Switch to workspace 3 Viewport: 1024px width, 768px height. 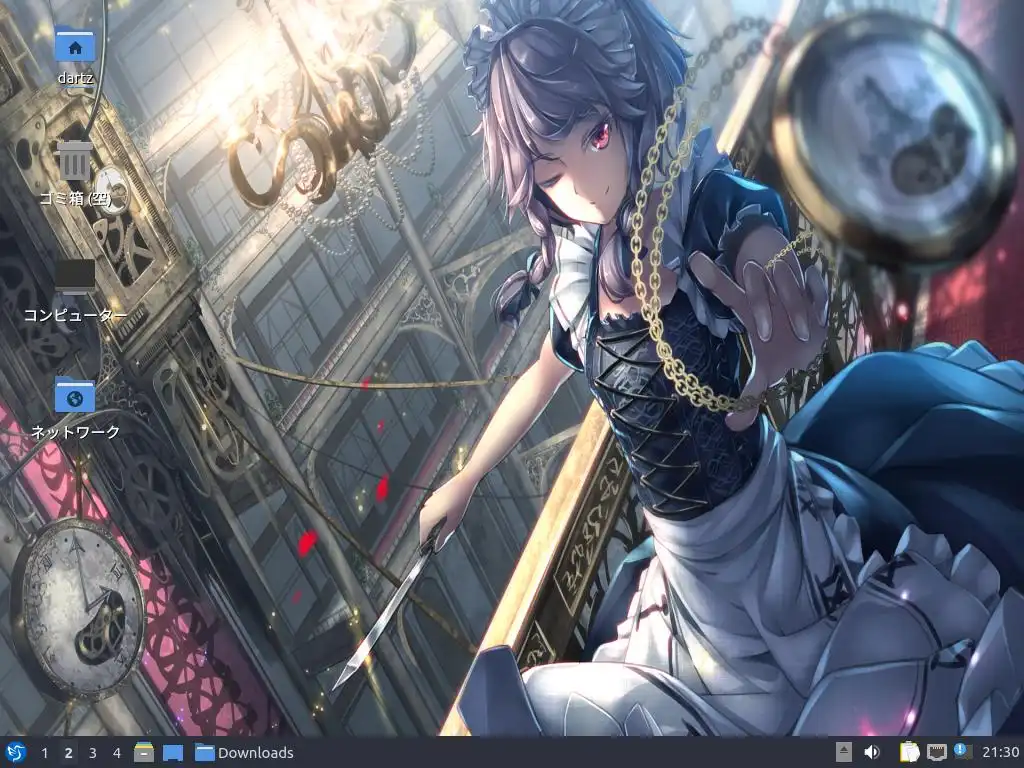pyautogui.click(x=93, y=753)
